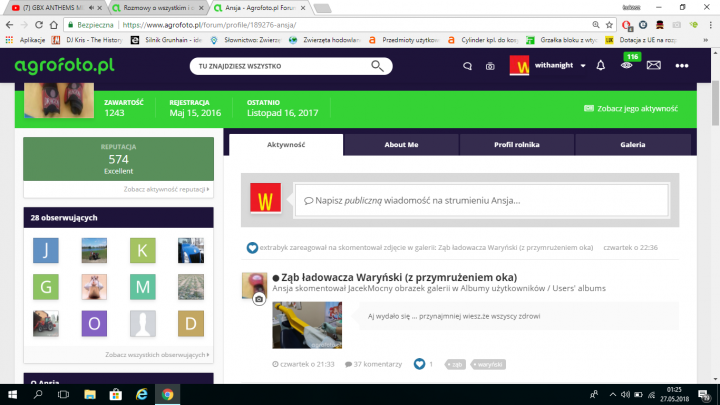Switch to the About Me tab
The width and height of the screenshot is (720, 405).
click(401, 144)
